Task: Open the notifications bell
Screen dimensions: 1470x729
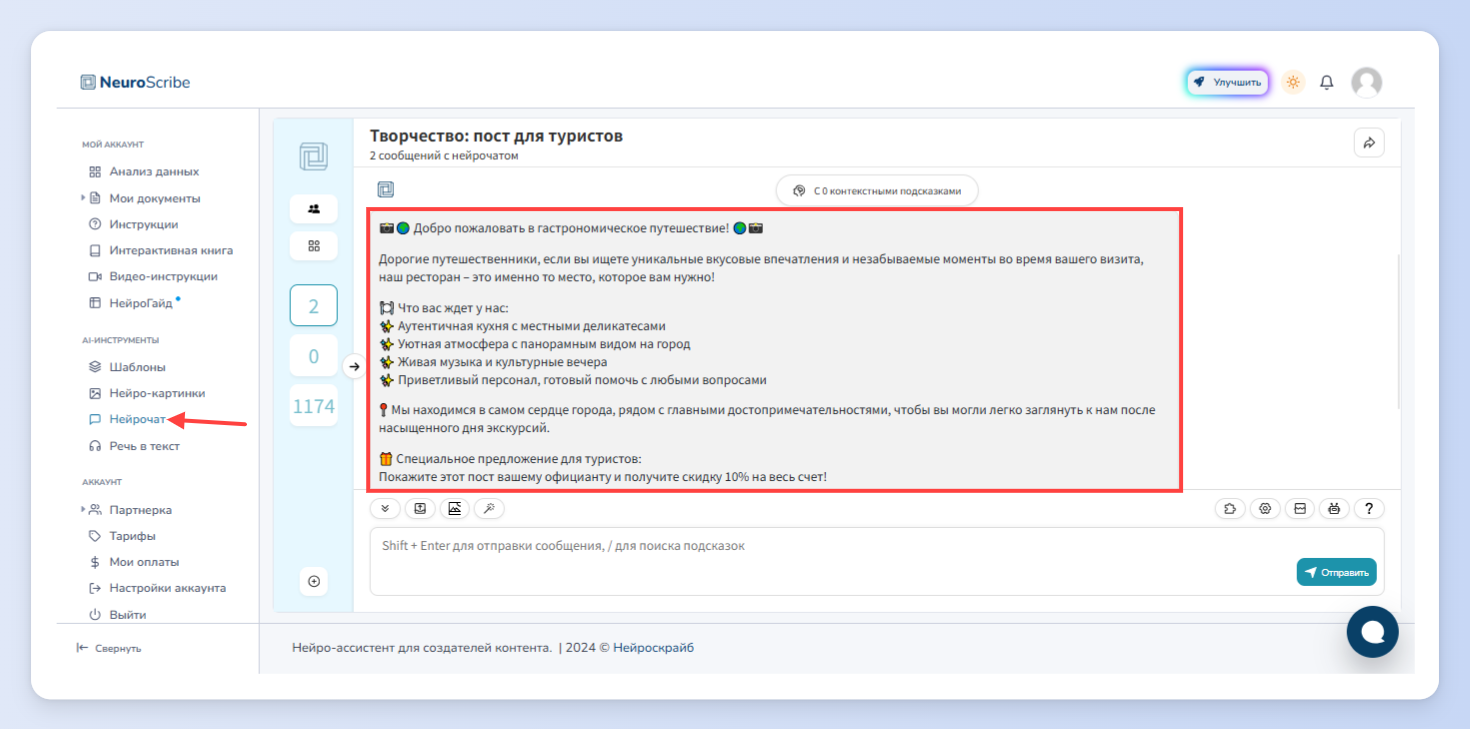Action: pyautogui.click(x=1327, y=82)
